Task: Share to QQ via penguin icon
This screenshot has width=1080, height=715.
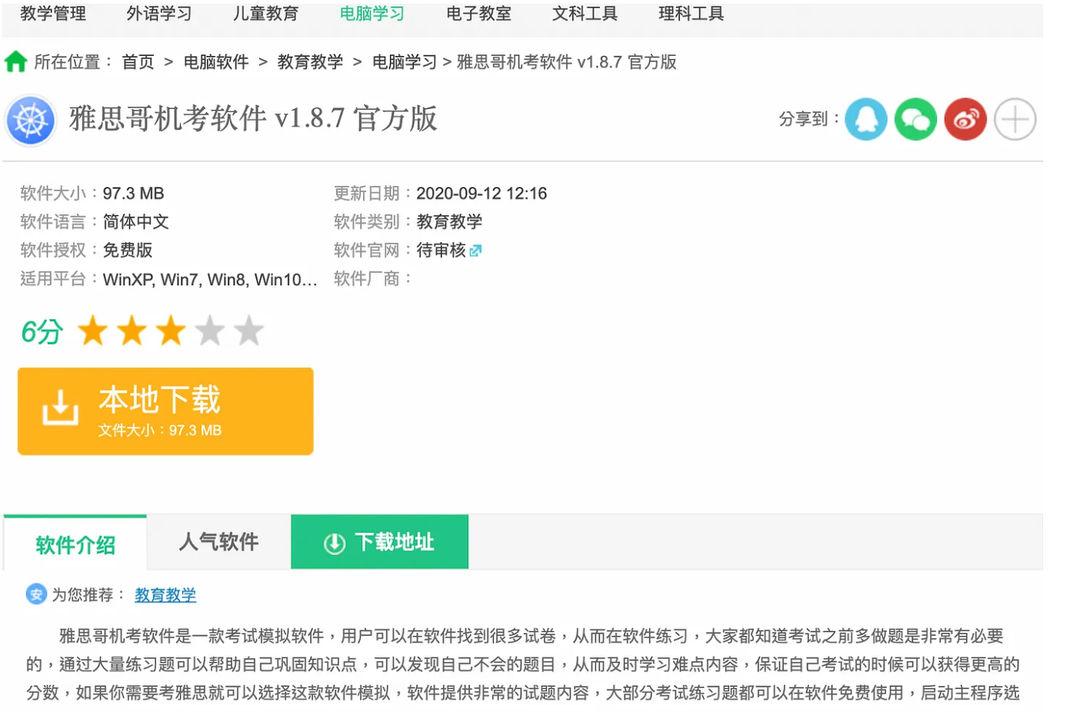Action: pos(866,119)
